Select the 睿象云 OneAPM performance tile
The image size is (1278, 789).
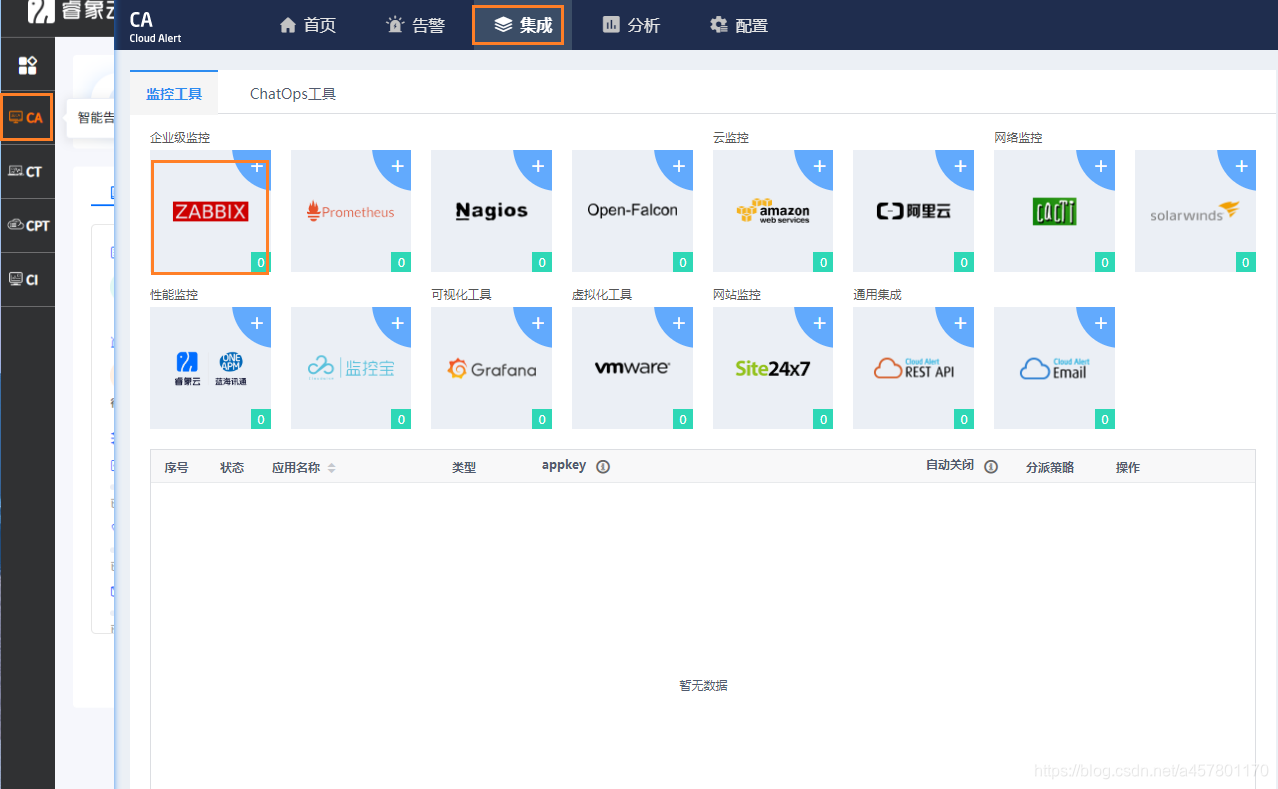[210, 368]
